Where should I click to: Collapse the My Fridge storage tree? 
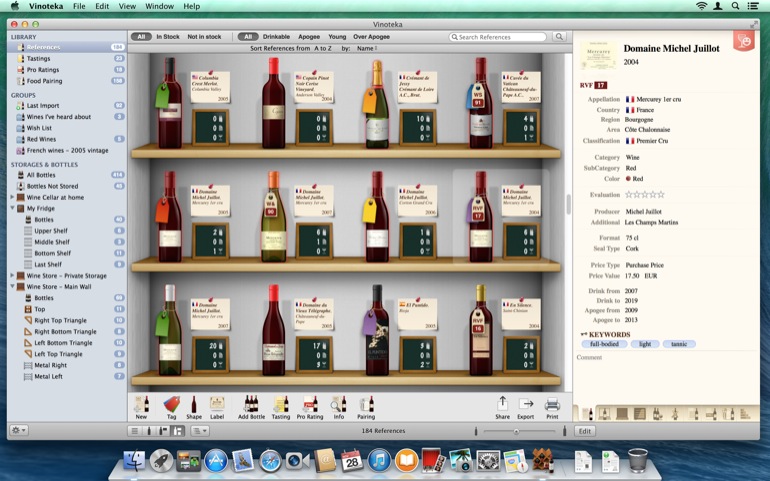coord(12,208)
